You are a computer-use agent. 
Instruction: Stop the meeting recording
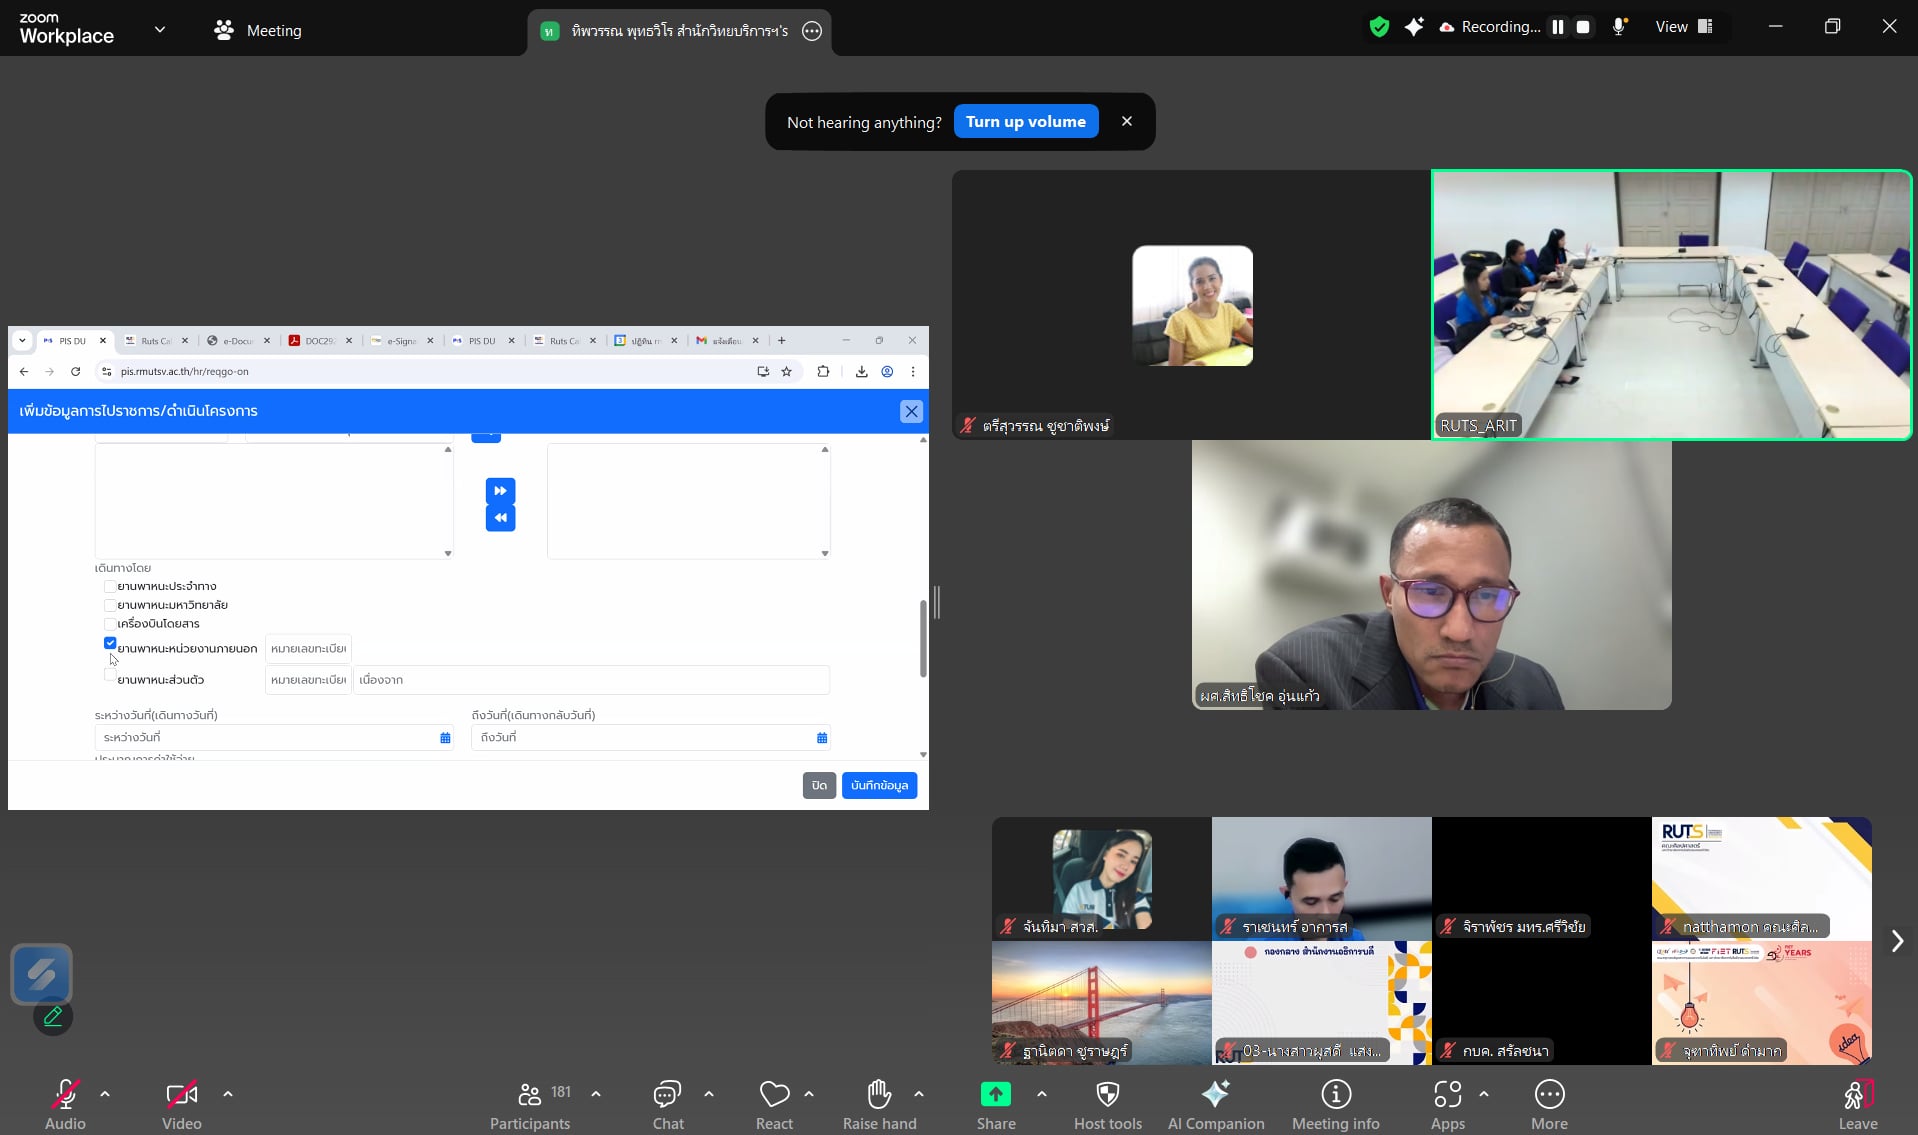pyautogui.click(x=1583, y=27)
